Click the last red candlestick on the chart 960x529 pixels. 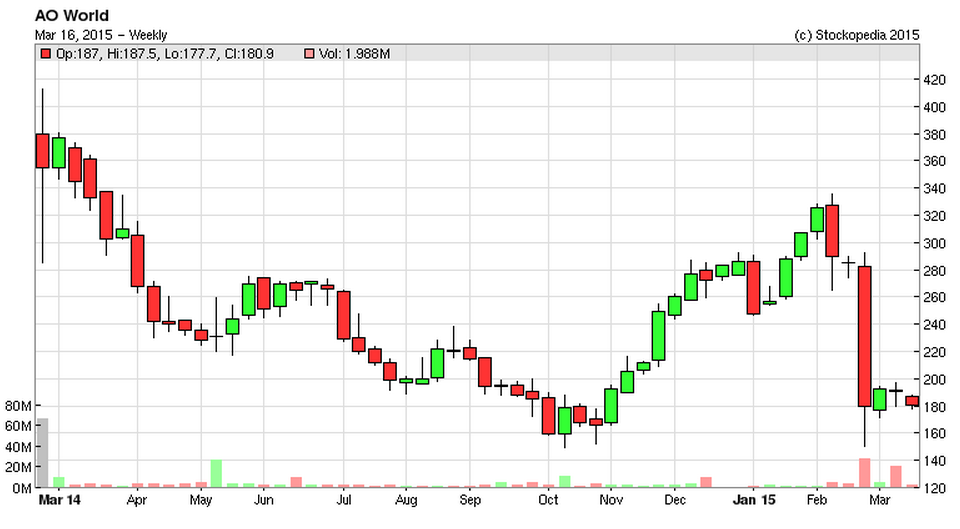tap(912, 401)
